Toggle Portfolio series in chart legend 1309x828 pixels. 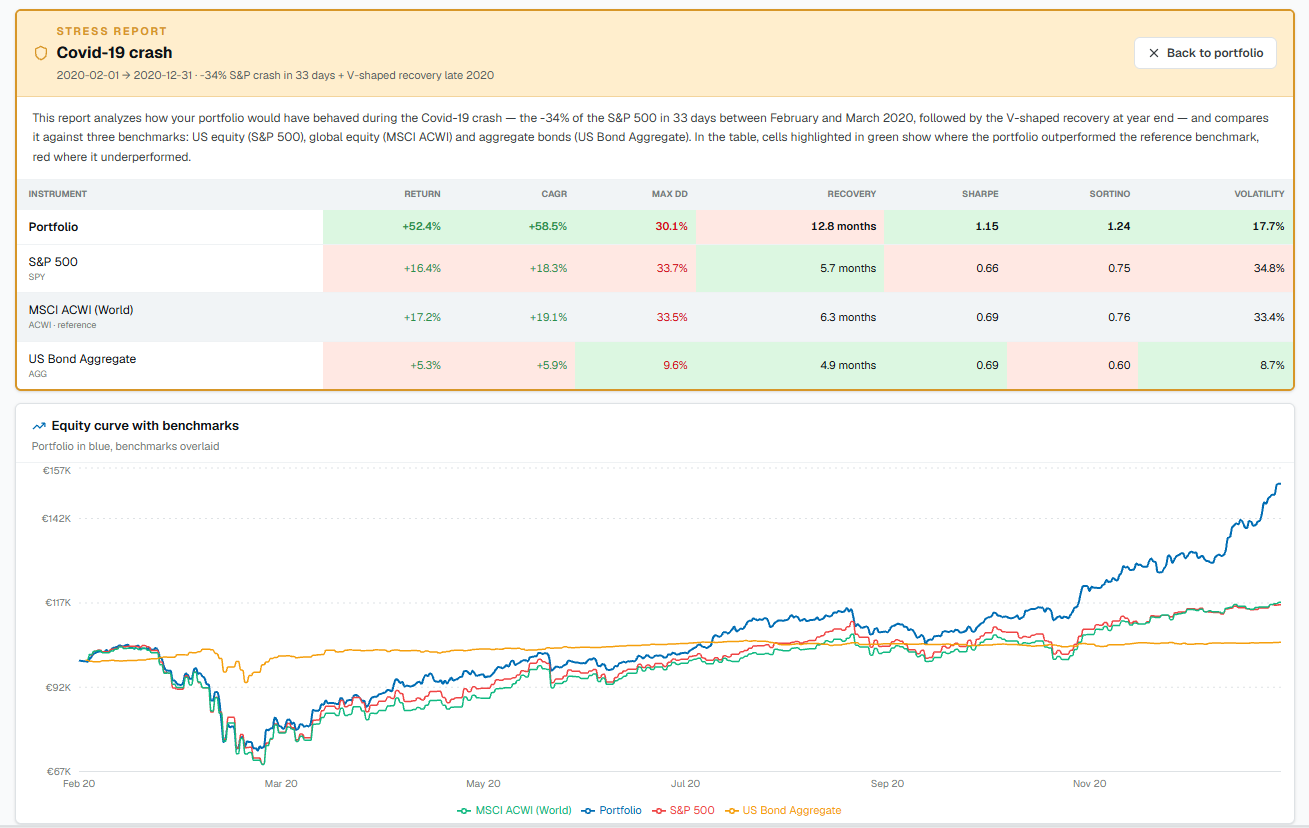(611, 810)
